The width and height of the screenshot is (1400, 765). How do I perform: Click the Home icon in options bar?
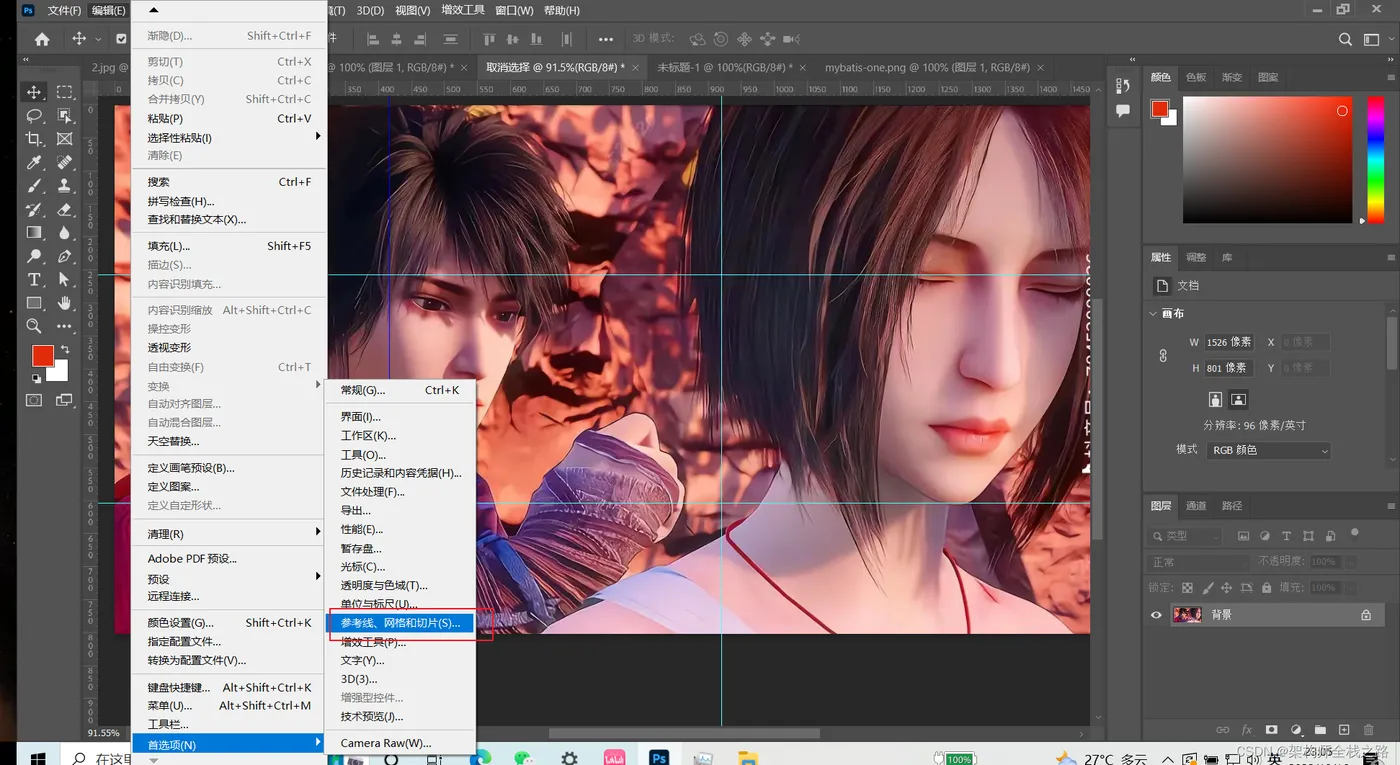coord(42,40)
